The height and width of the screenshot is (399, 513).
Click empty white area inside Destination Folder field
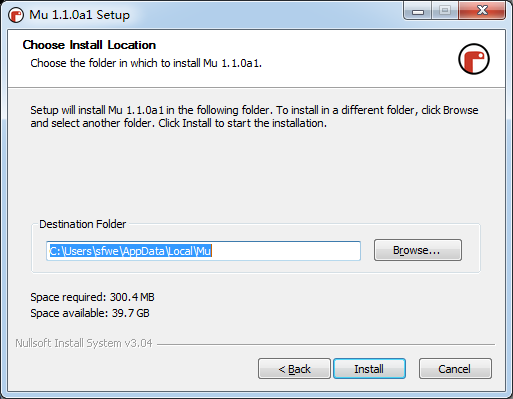pos(286,251)
